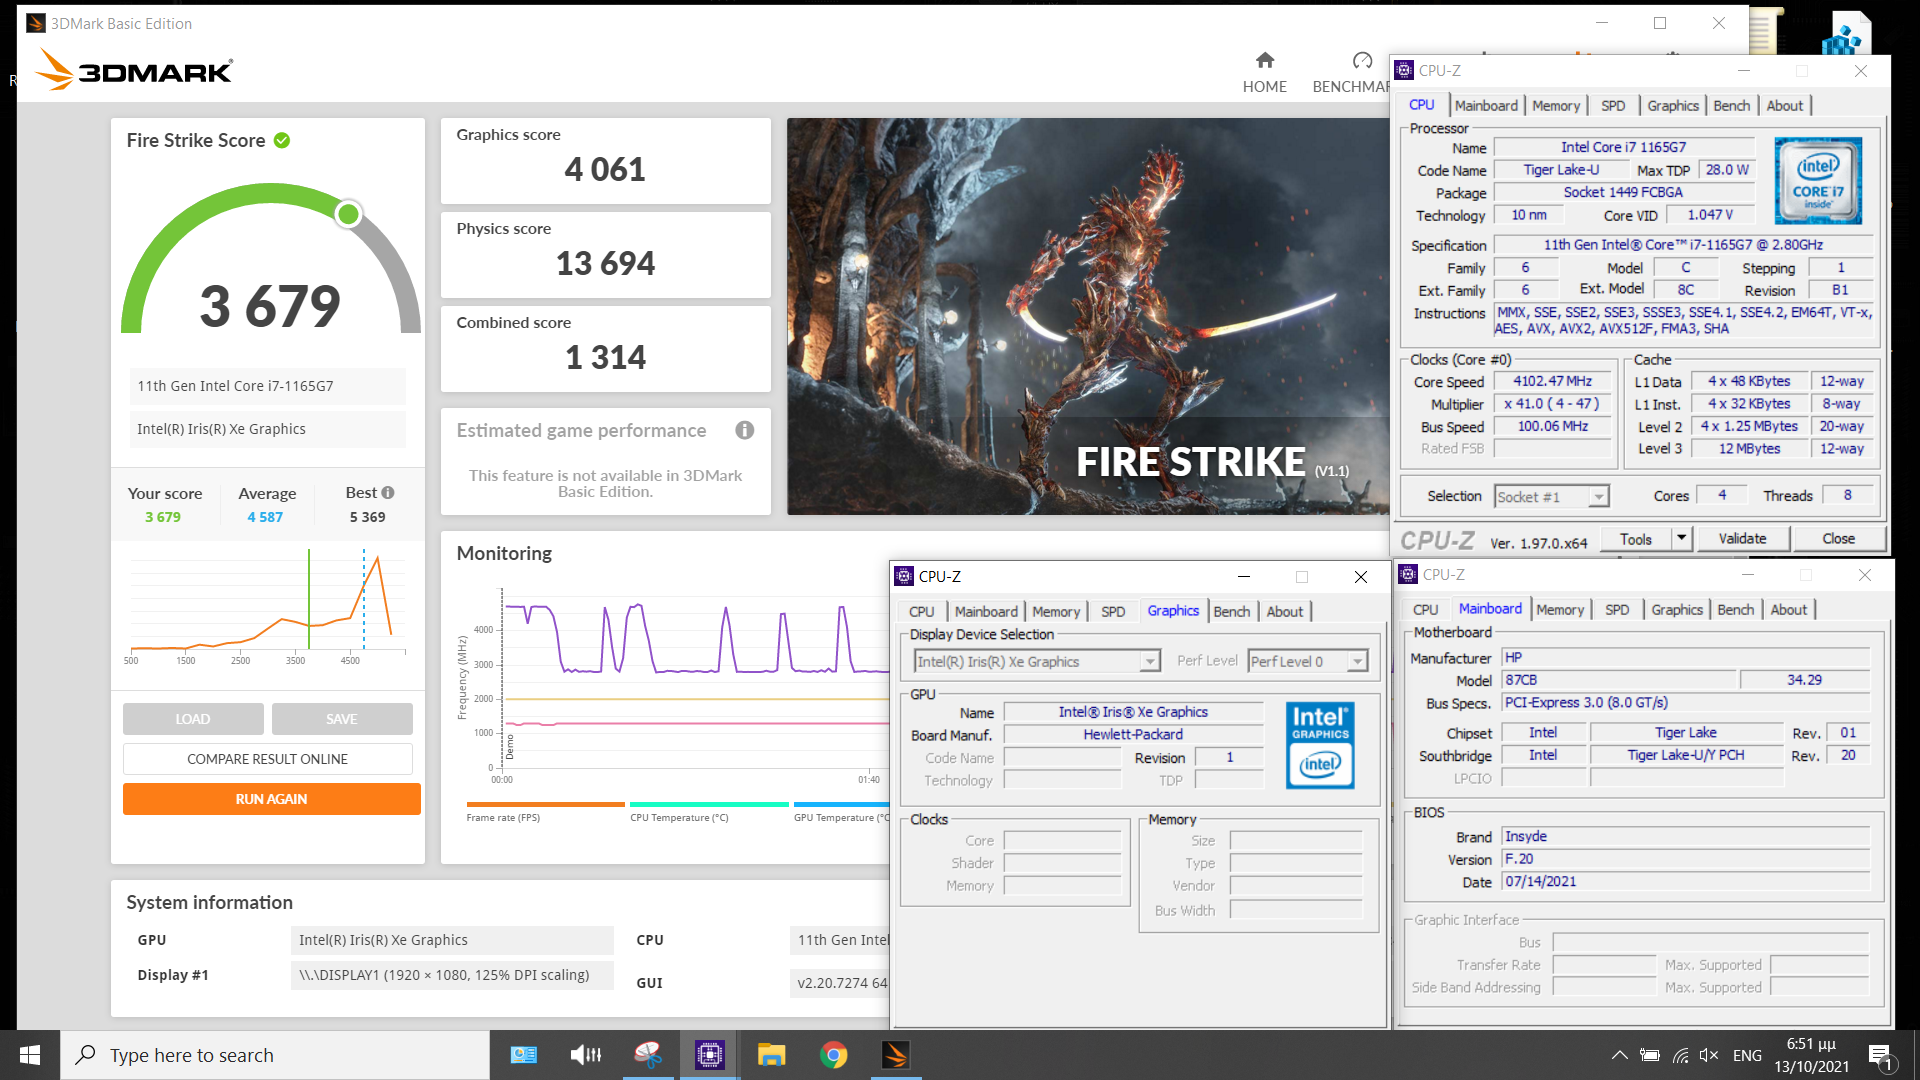Screen dimensions: 1920x1080
Task: Click the search magnifier icon in taskbar
Action: point(86,1055)
